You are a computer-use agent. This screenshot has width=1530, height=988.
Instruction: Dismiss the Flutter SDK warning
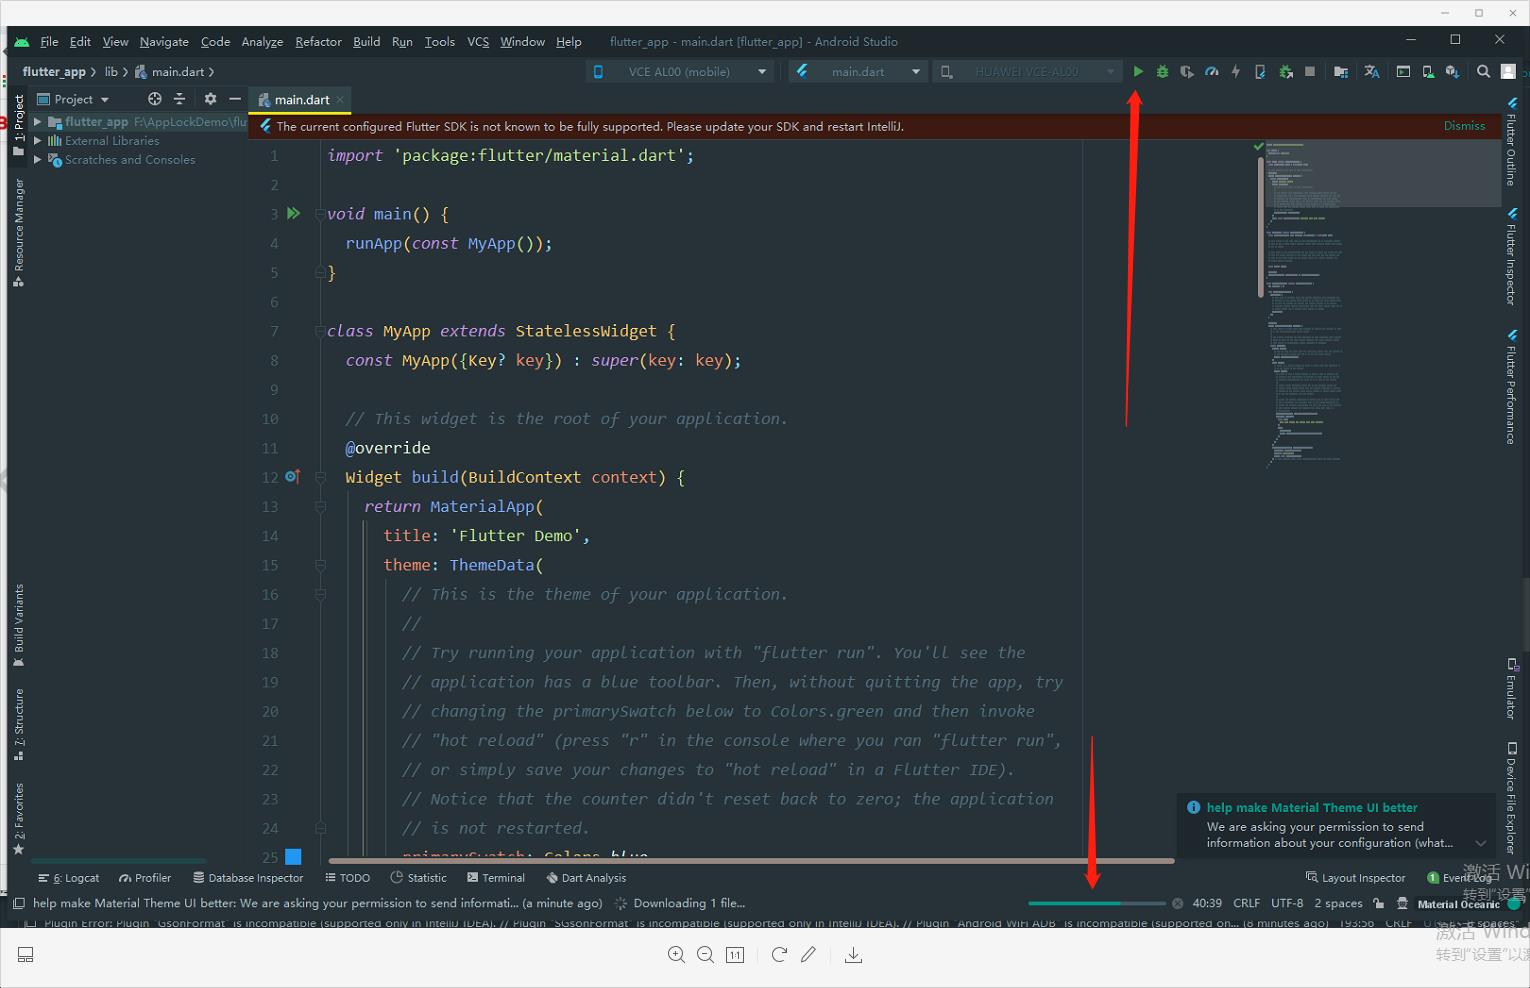pos(1464,126)
